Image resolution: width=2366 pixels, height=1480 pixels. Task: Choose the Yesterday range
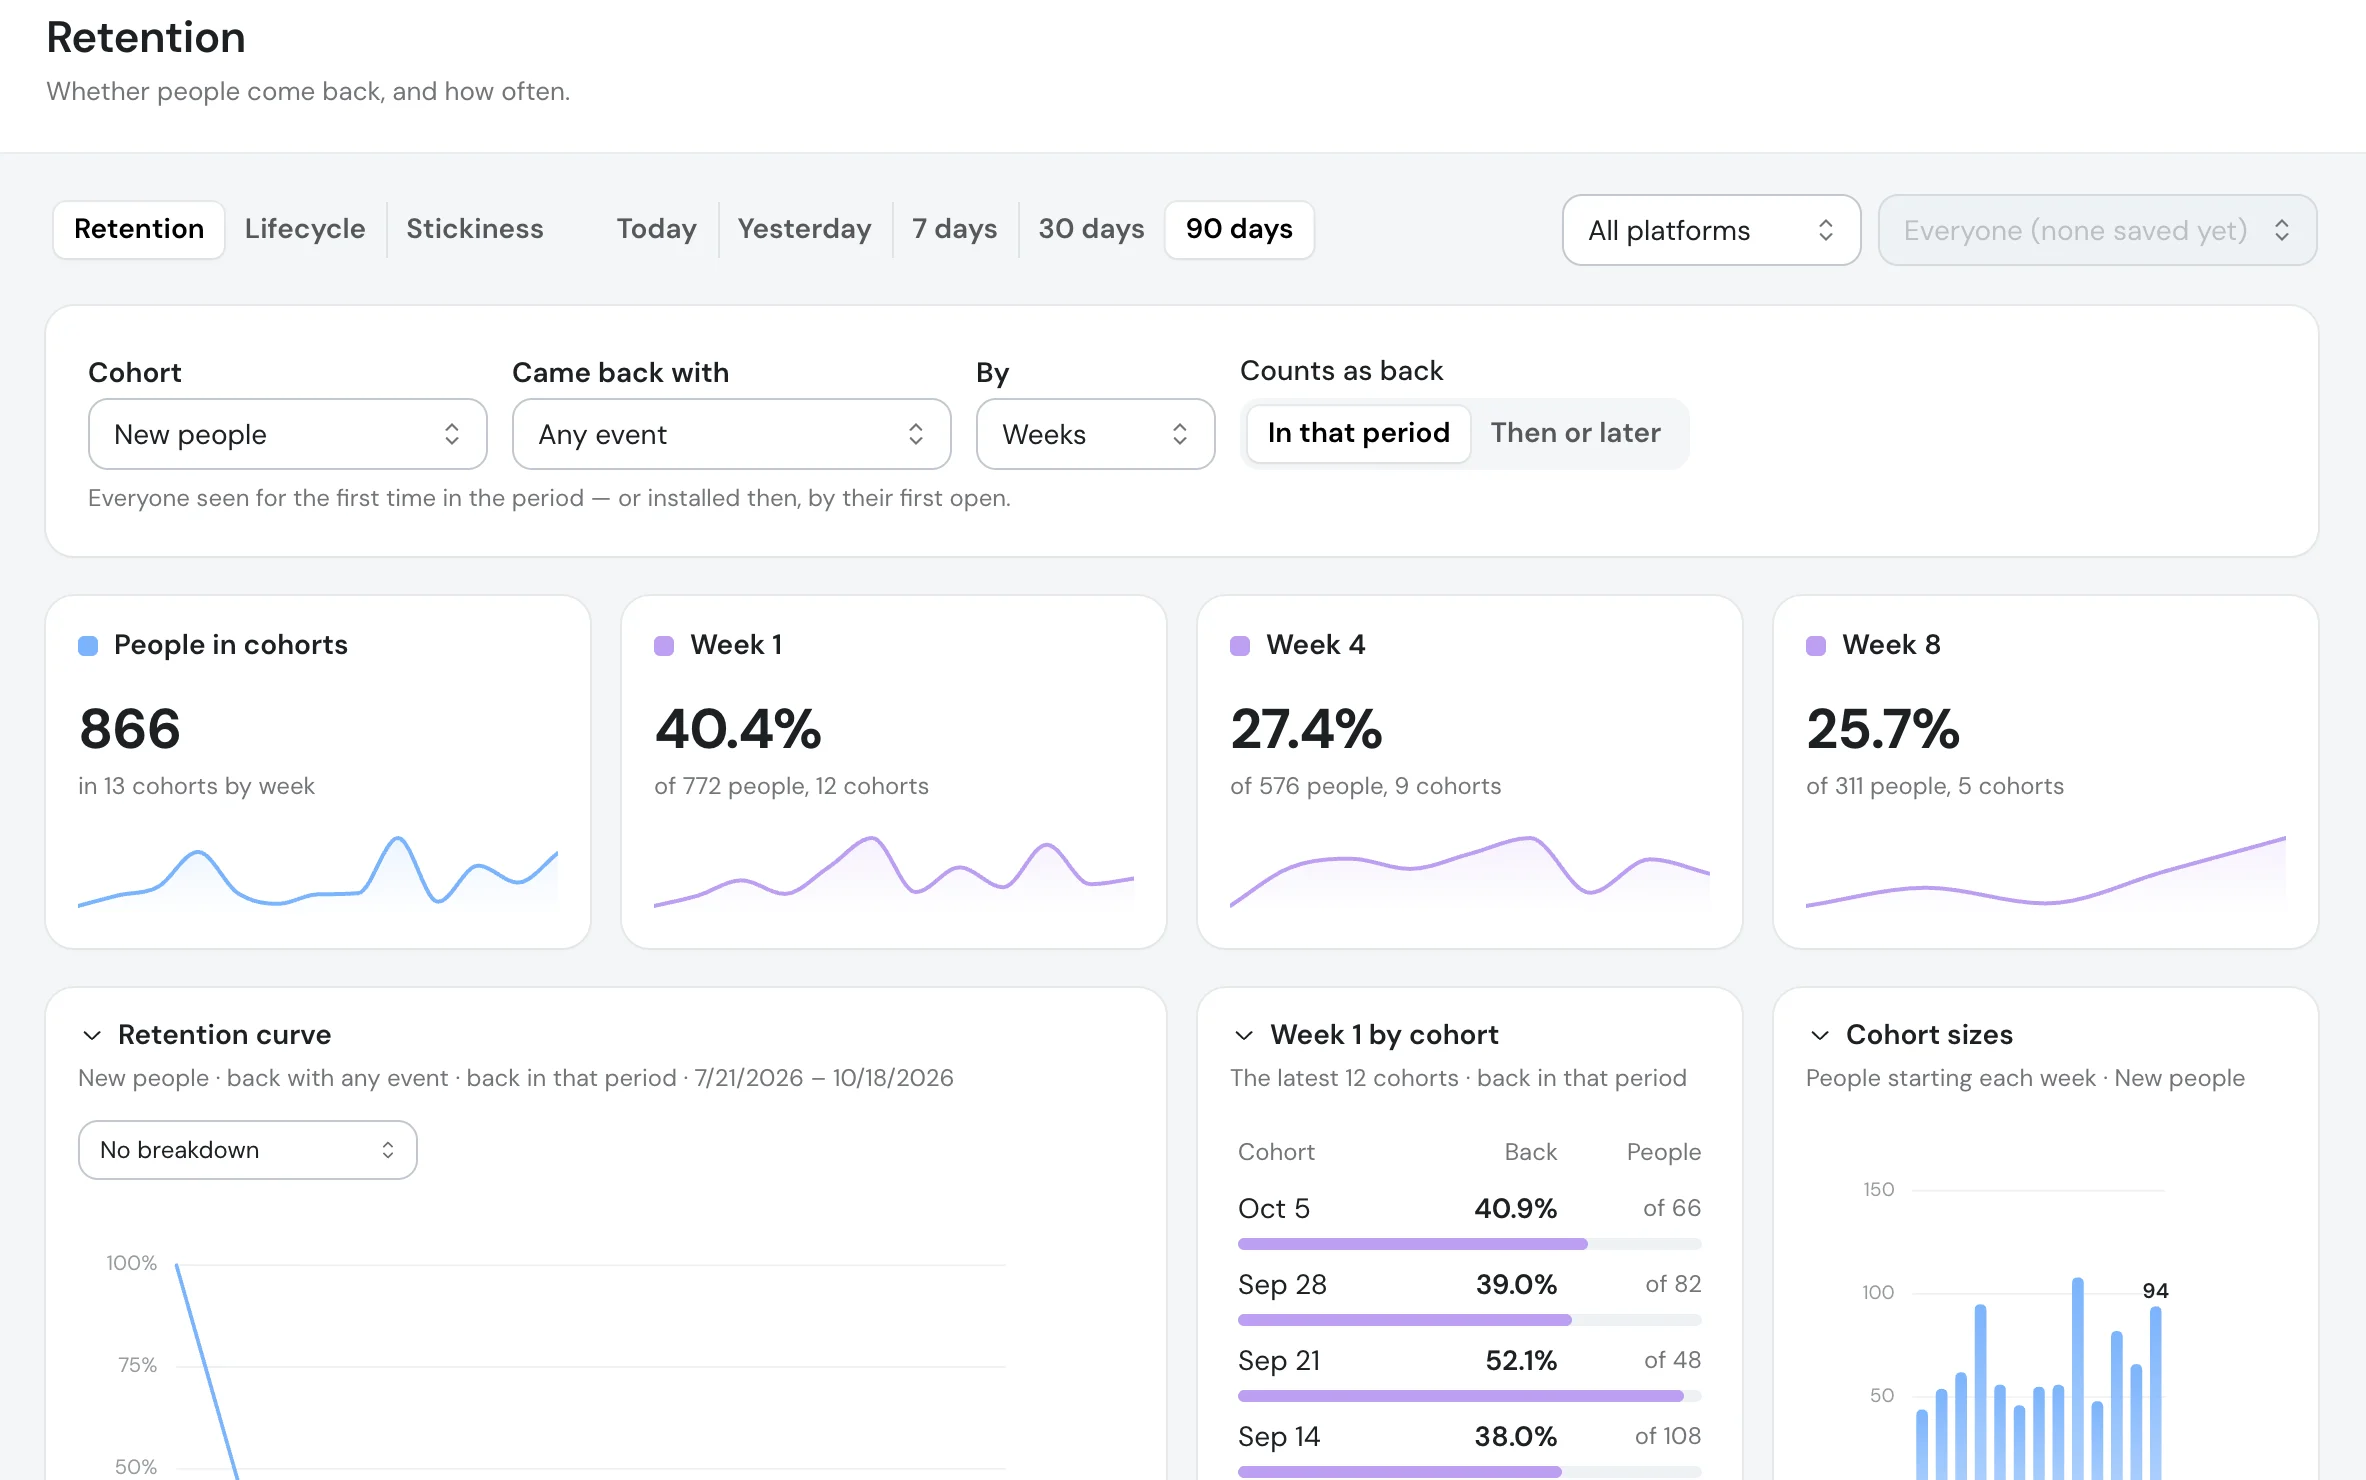[804, 229]
